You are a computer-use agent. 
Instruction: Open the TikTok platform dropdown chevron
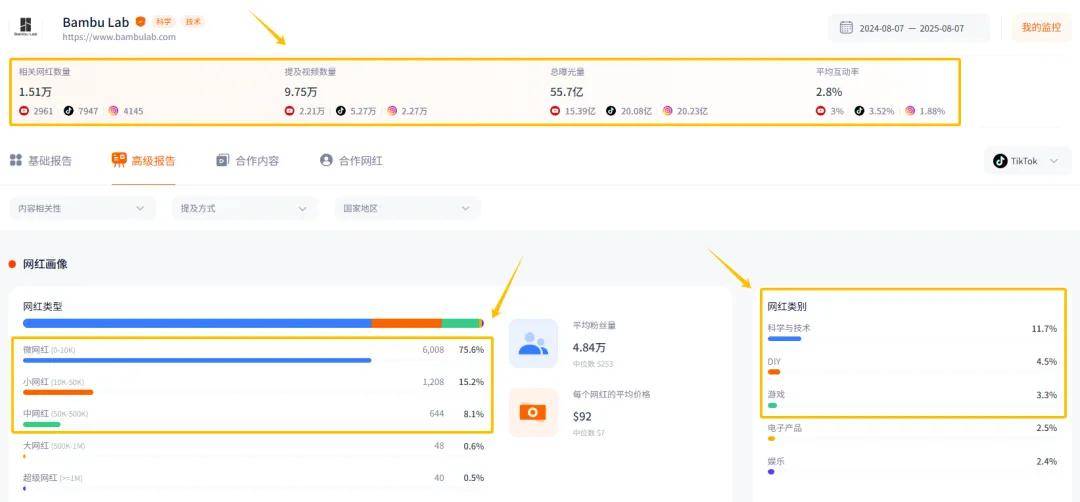click(x=1053, y=160)
